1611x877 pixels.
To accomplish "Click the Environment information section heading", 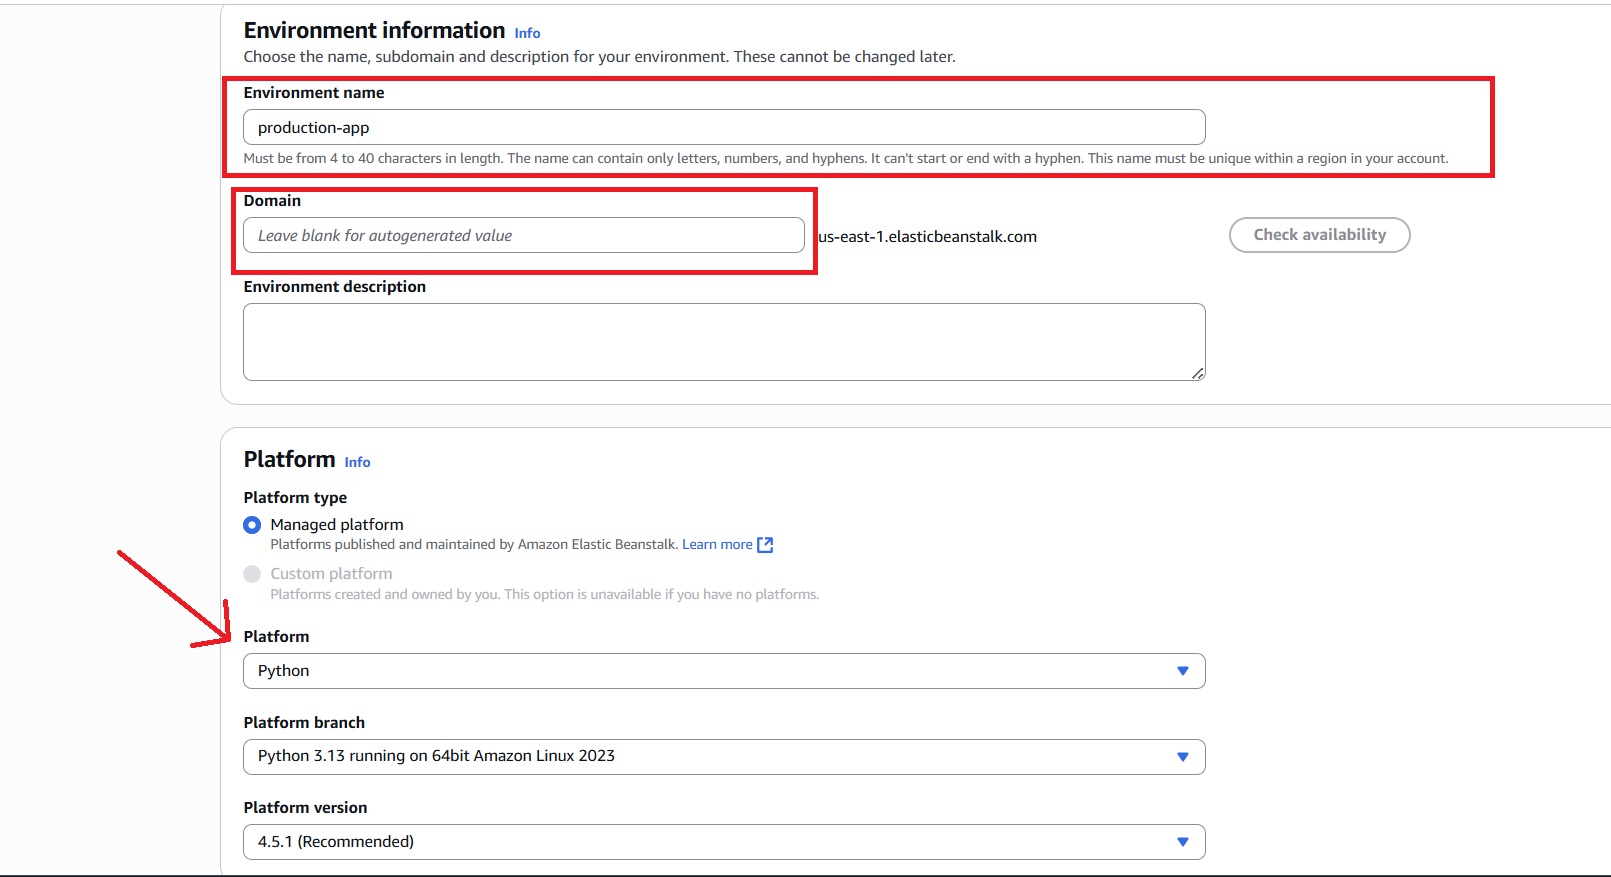I will tap(374, 31).
